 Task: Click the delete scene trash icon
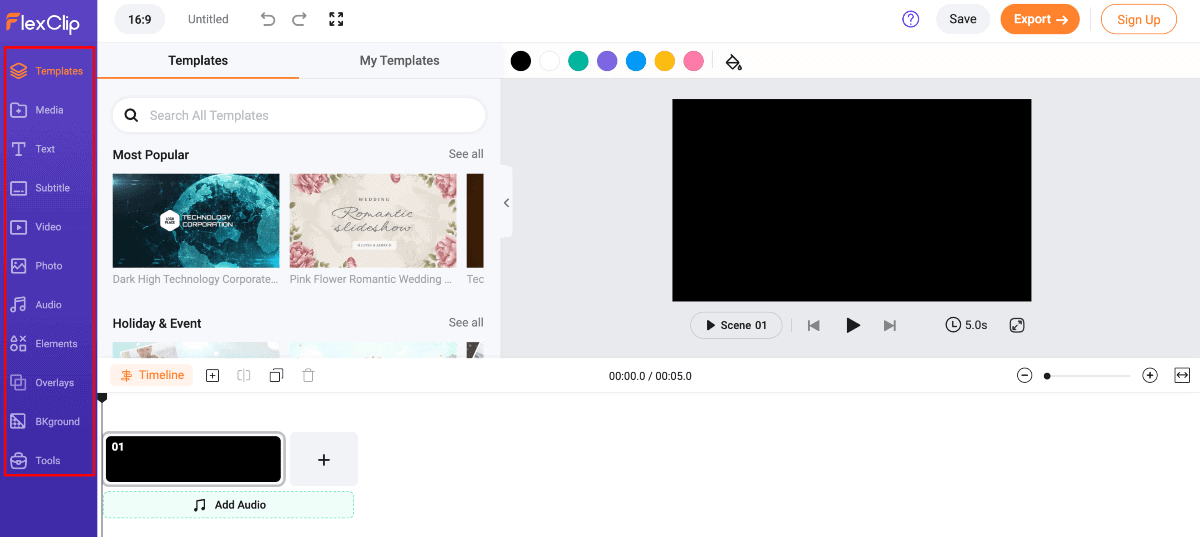tap(308, 376)
